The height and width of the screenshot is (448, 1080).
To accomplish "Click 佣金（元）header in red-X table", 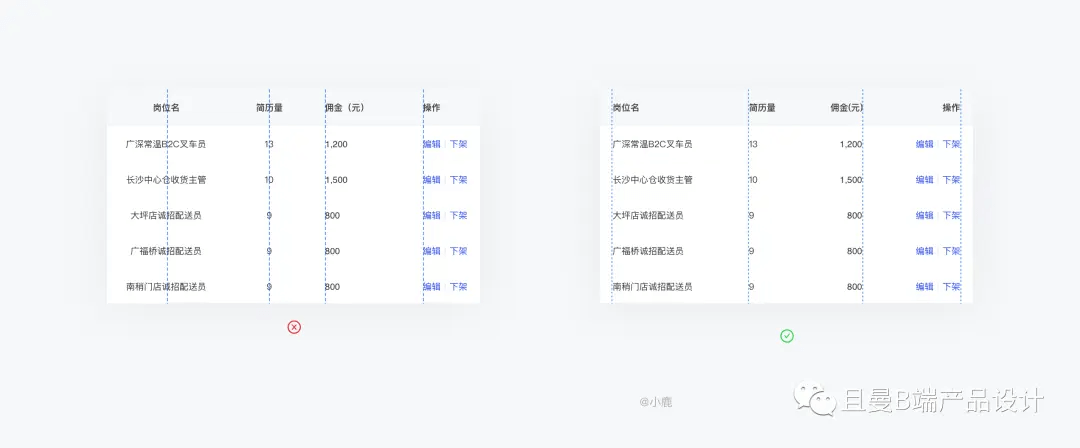I will click(x=344, y=108).
